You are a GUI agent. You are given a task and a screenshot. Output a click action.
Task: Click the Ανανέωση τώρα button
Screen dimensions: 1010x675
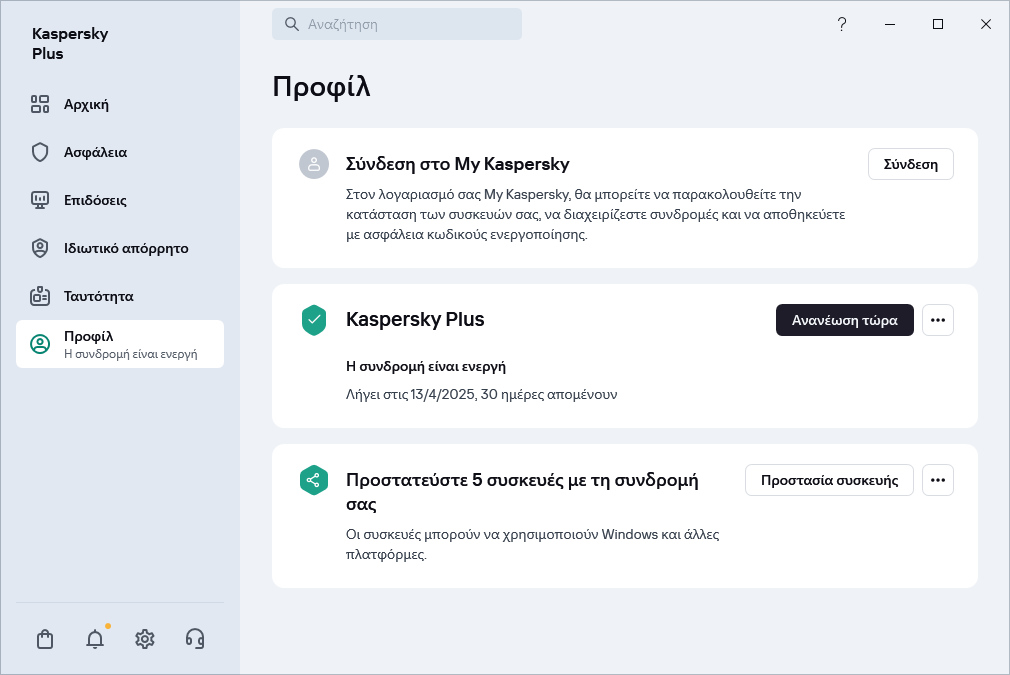coord(844,320)
